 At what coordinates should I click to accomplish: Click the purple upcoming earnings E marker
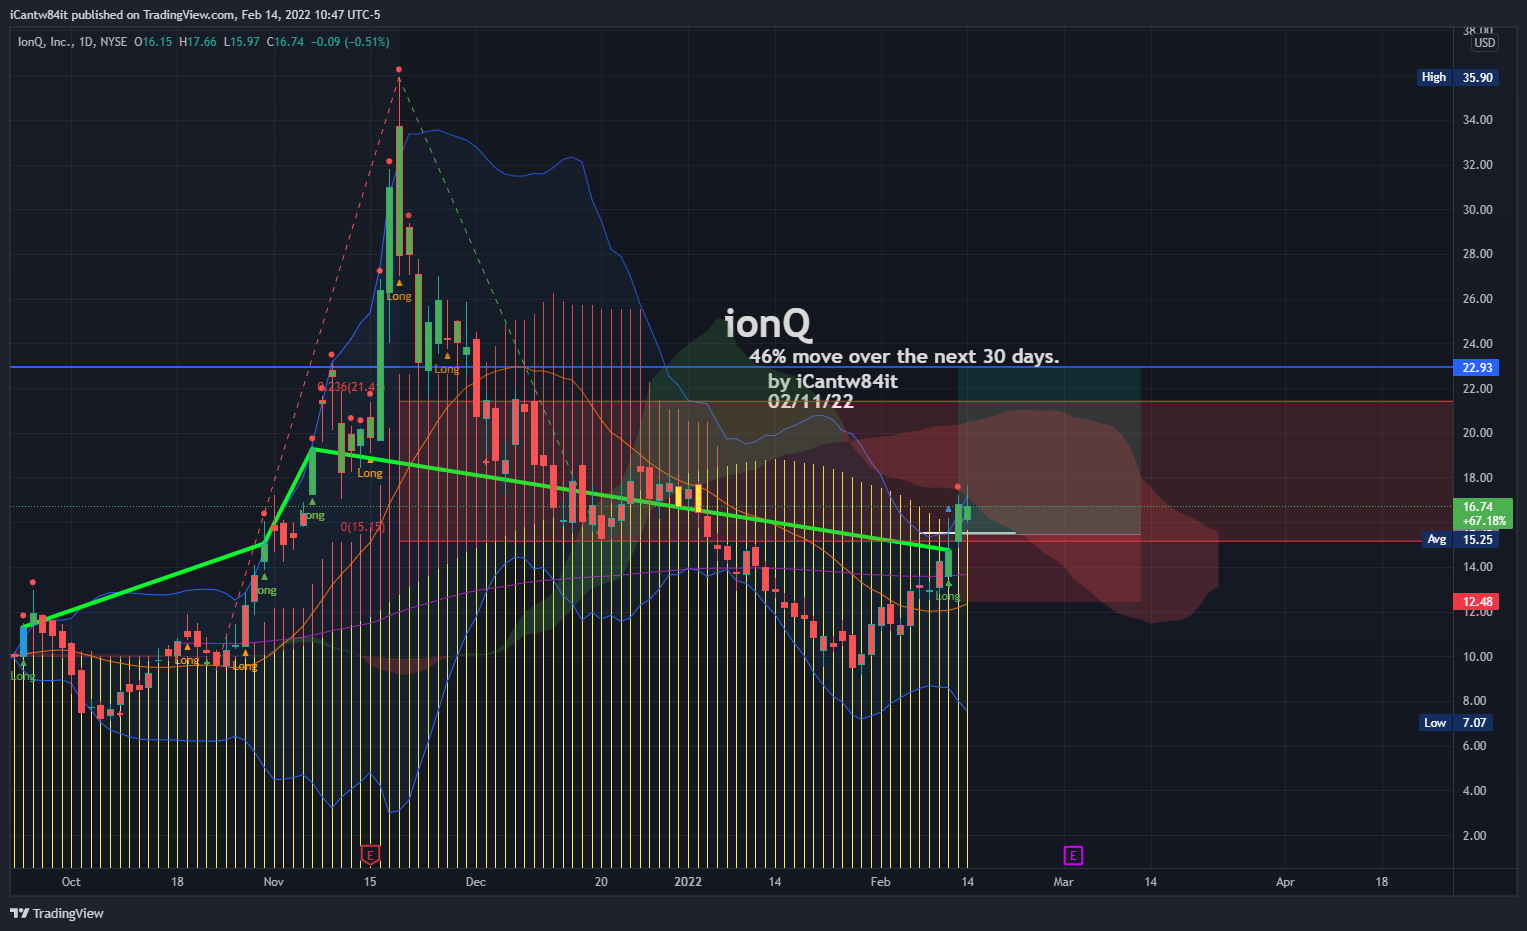(1073, 855)
